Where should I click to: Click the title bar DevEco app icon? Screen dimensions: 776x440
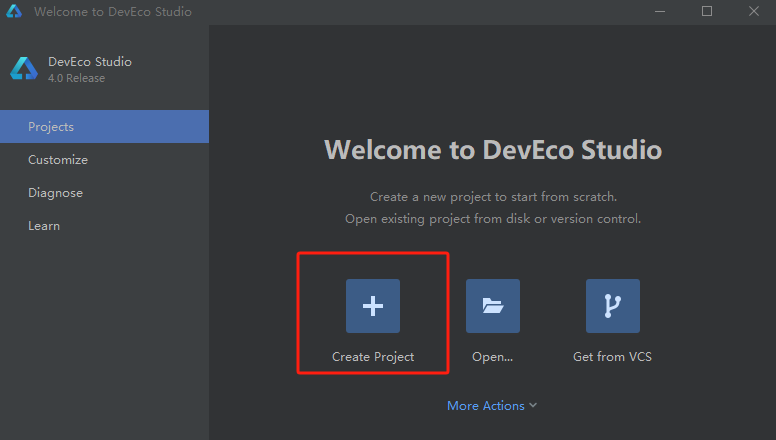click(14, 11)
